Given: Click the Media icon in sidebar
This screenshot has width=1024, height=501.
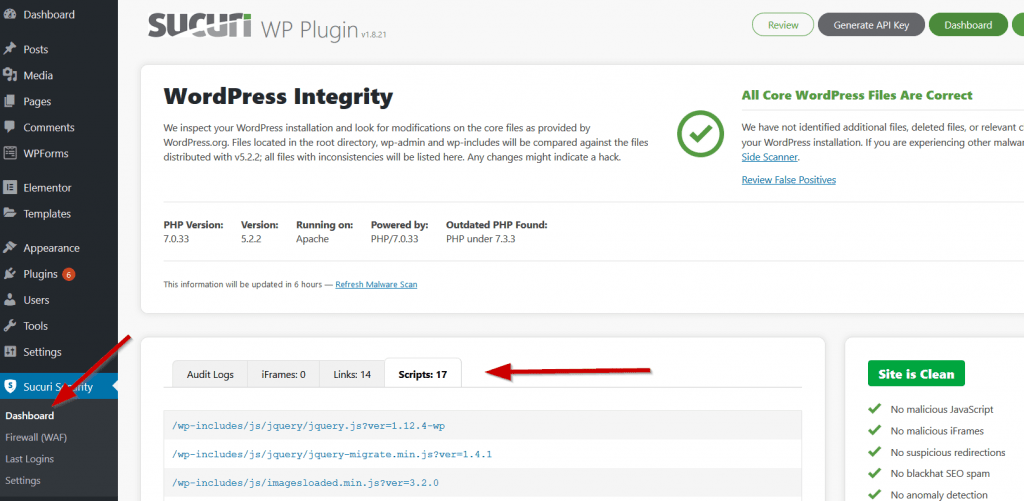Looking at the screenshot, I should pos(10,75).
